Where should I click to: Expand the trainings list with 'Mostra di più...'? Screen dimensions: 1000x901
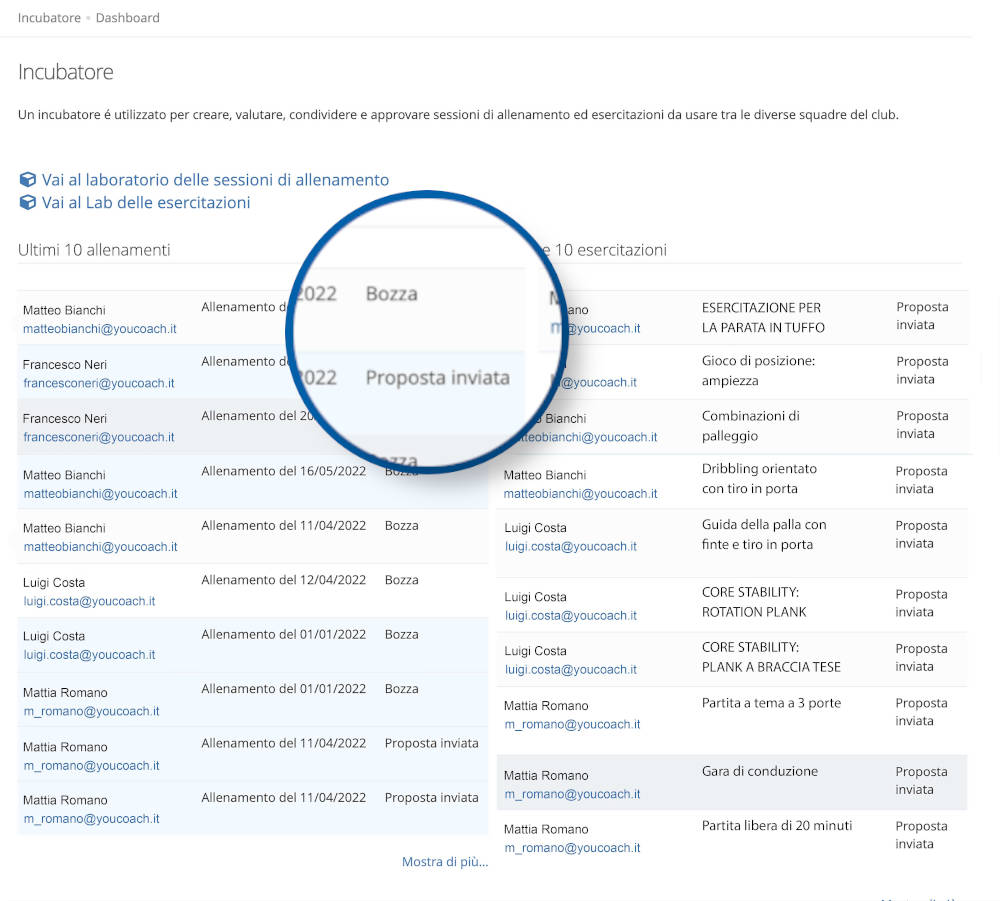coord(445,861)
